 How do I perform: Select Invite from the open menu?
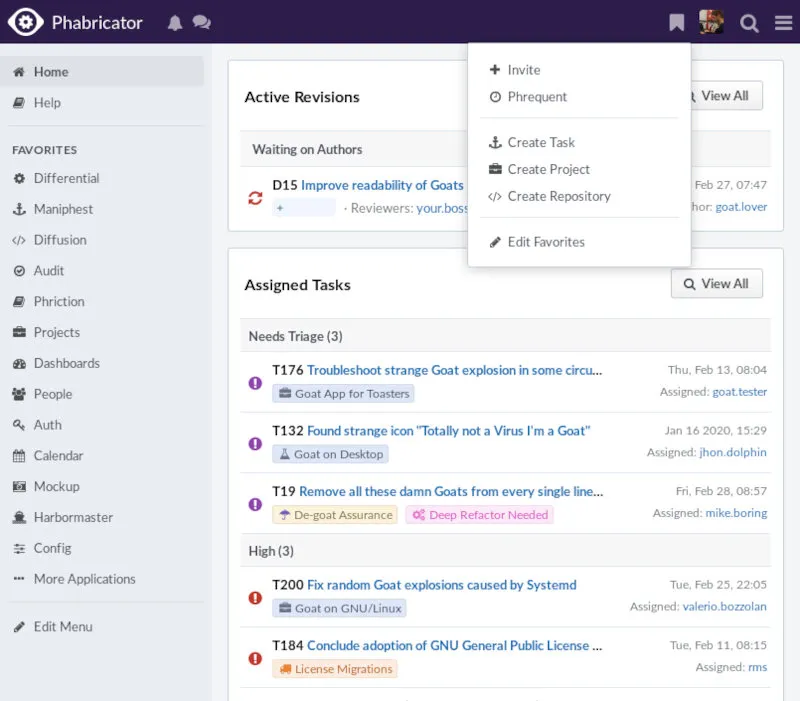coord(522,70)
